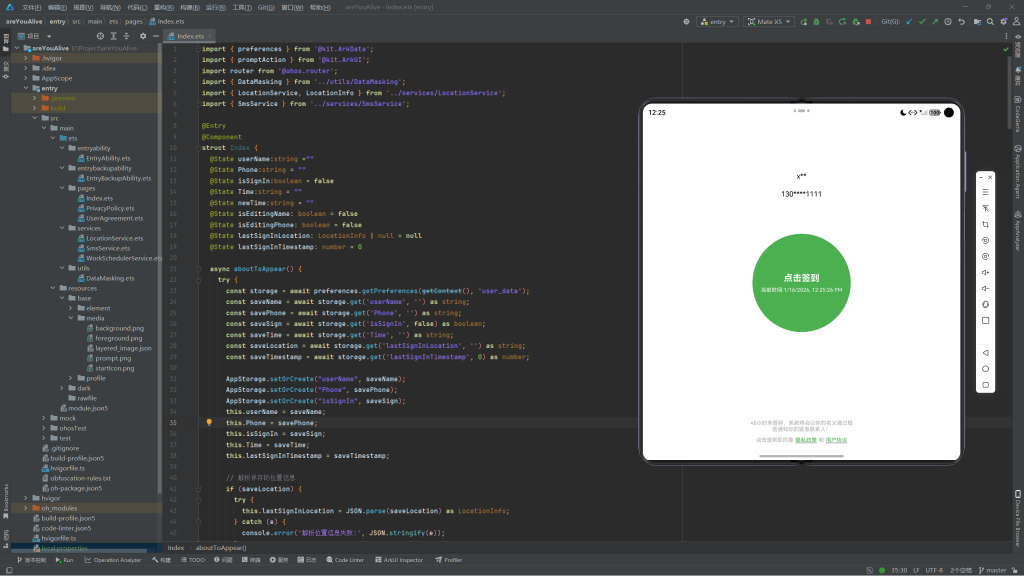Viewport: 1024px width, 576px height.
Task: Open the entry module run configuration dropdown
Action: (716, 21)
